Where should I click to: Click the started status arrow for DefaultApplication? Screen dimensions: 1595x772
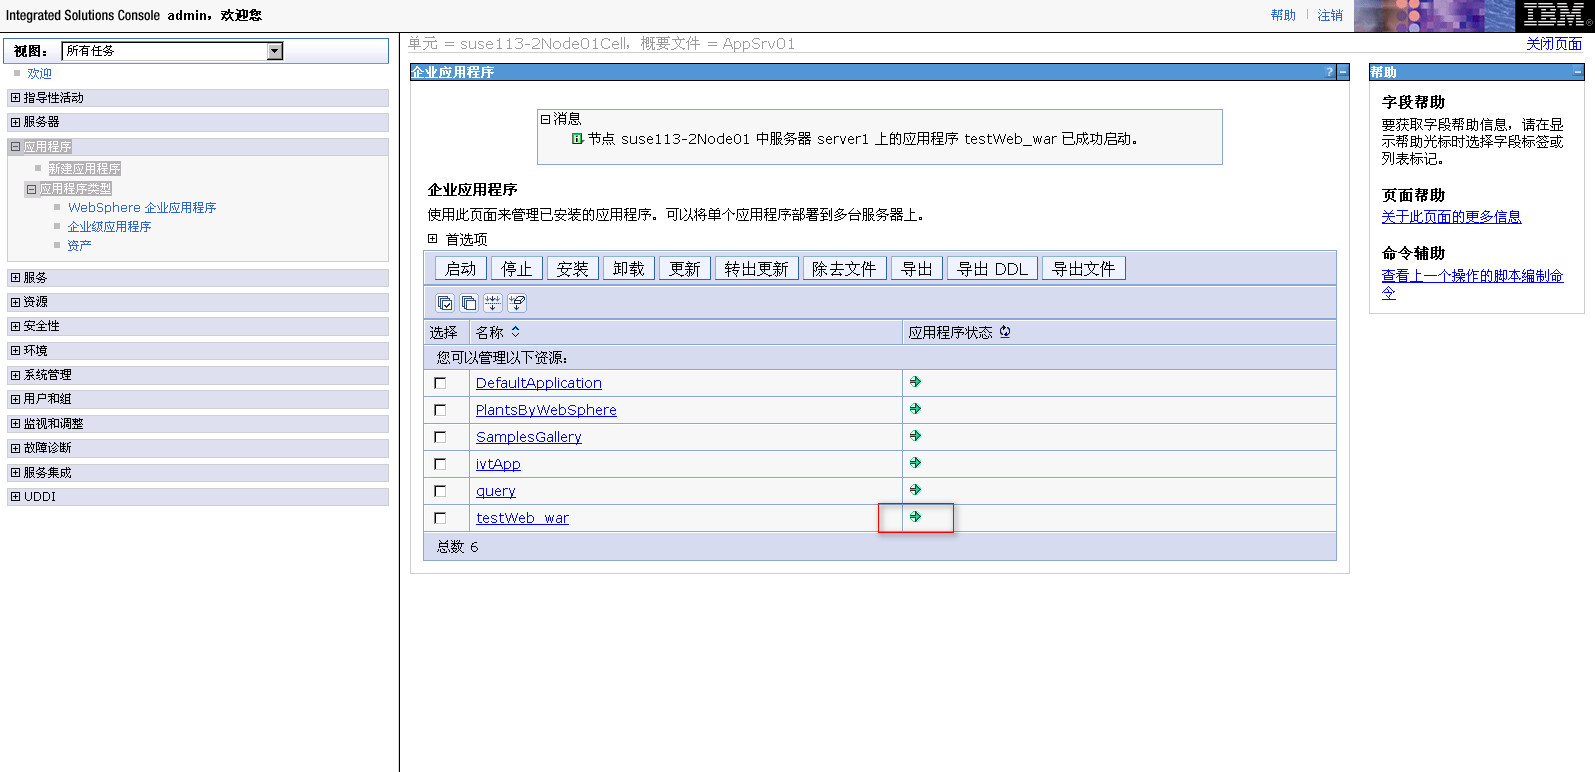click(915, 382)
